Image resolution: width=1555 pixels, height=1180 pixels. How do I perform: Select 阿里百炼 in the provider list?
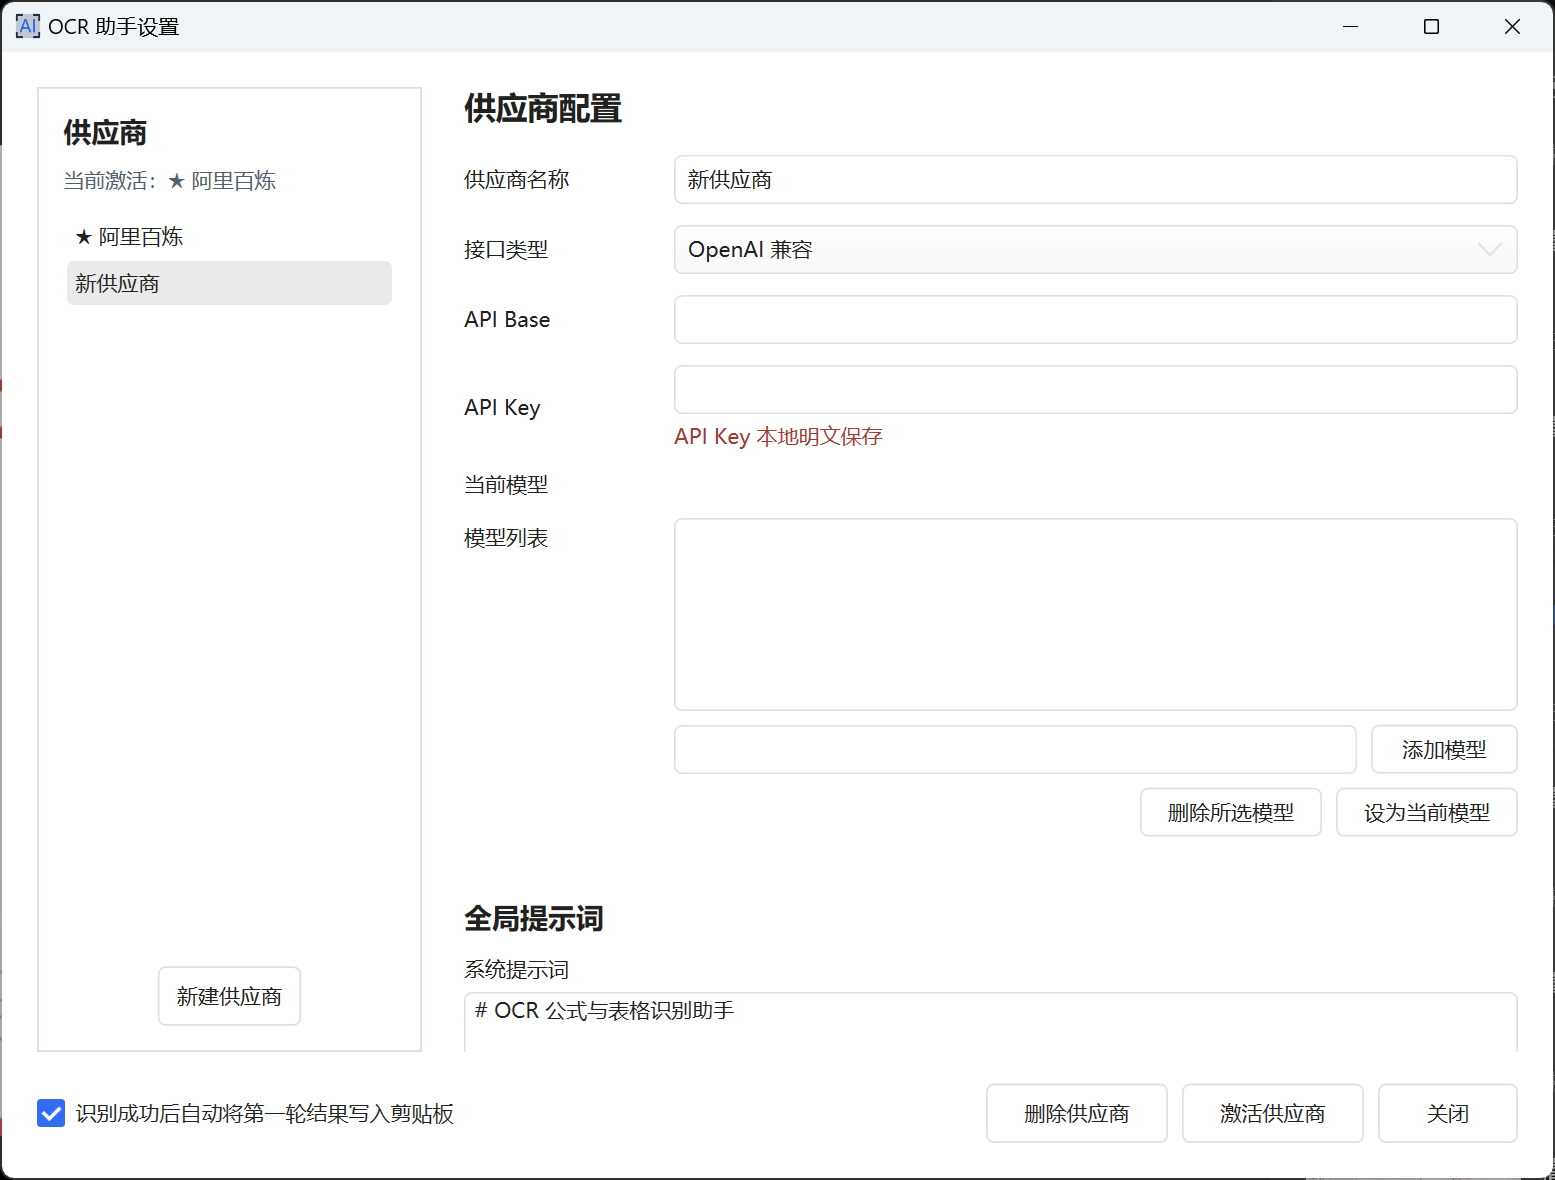[229, 237]
